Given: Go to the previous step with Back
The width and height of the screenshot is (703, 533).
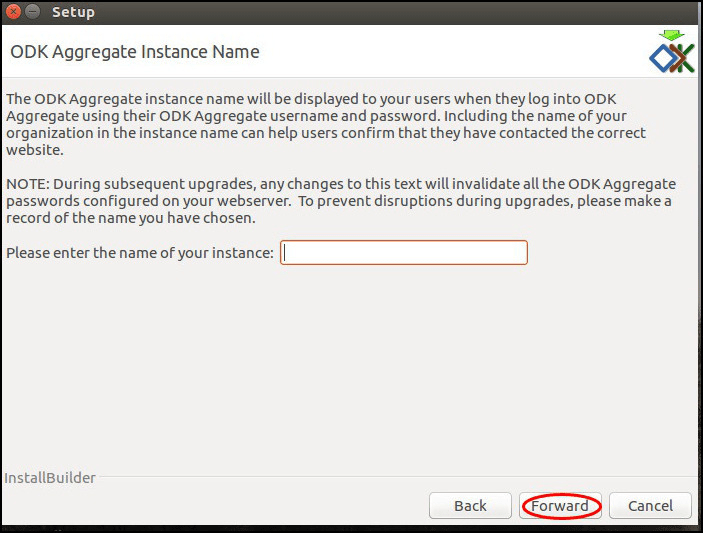Looking at the screenshot, I should [470, 506].
